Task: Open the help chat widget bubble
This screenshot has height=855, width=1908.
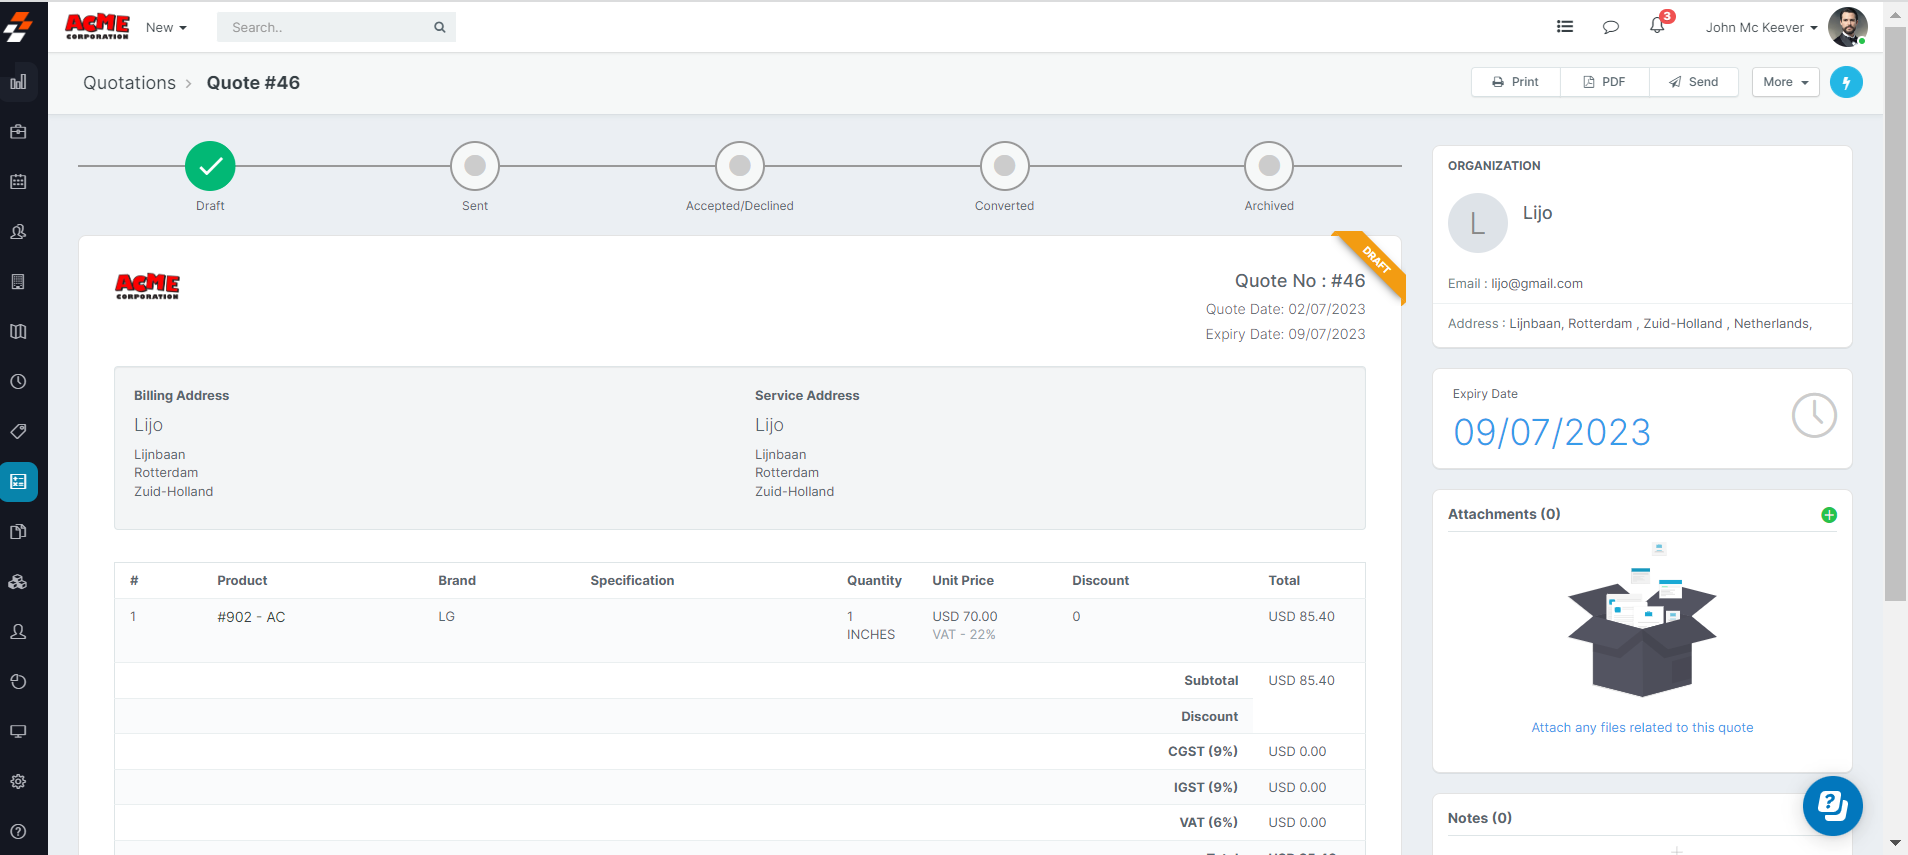Action: [x=1832, y=805]
